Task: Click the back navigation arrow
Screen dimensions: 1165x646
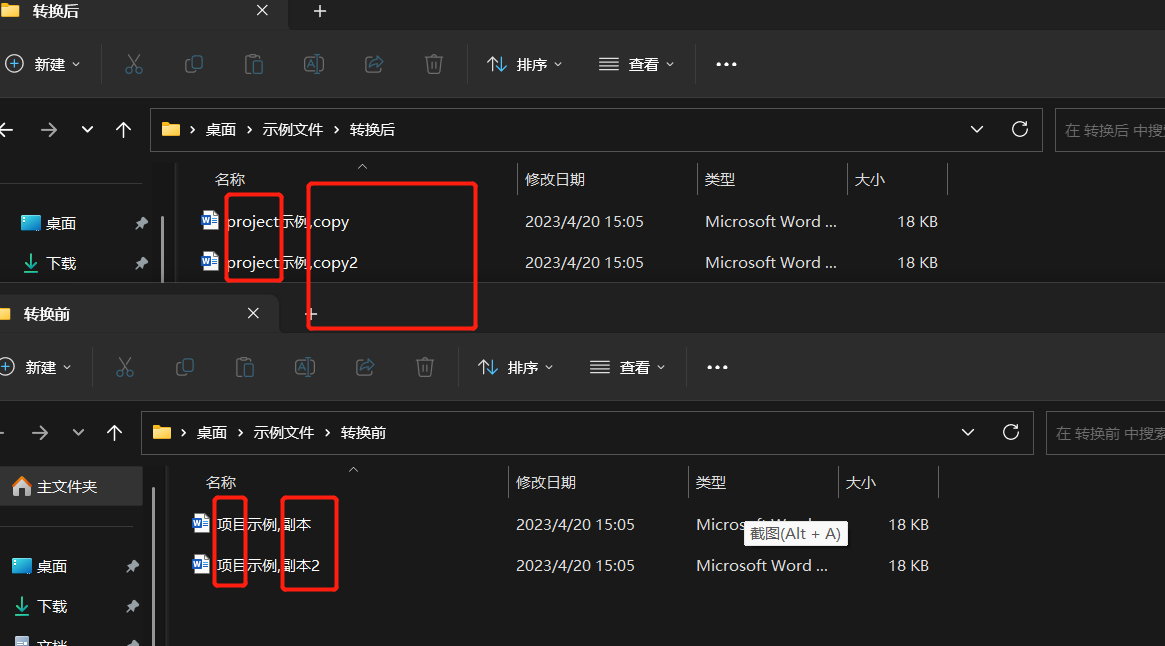Action: pyautogui.click(x=8, y=129)
